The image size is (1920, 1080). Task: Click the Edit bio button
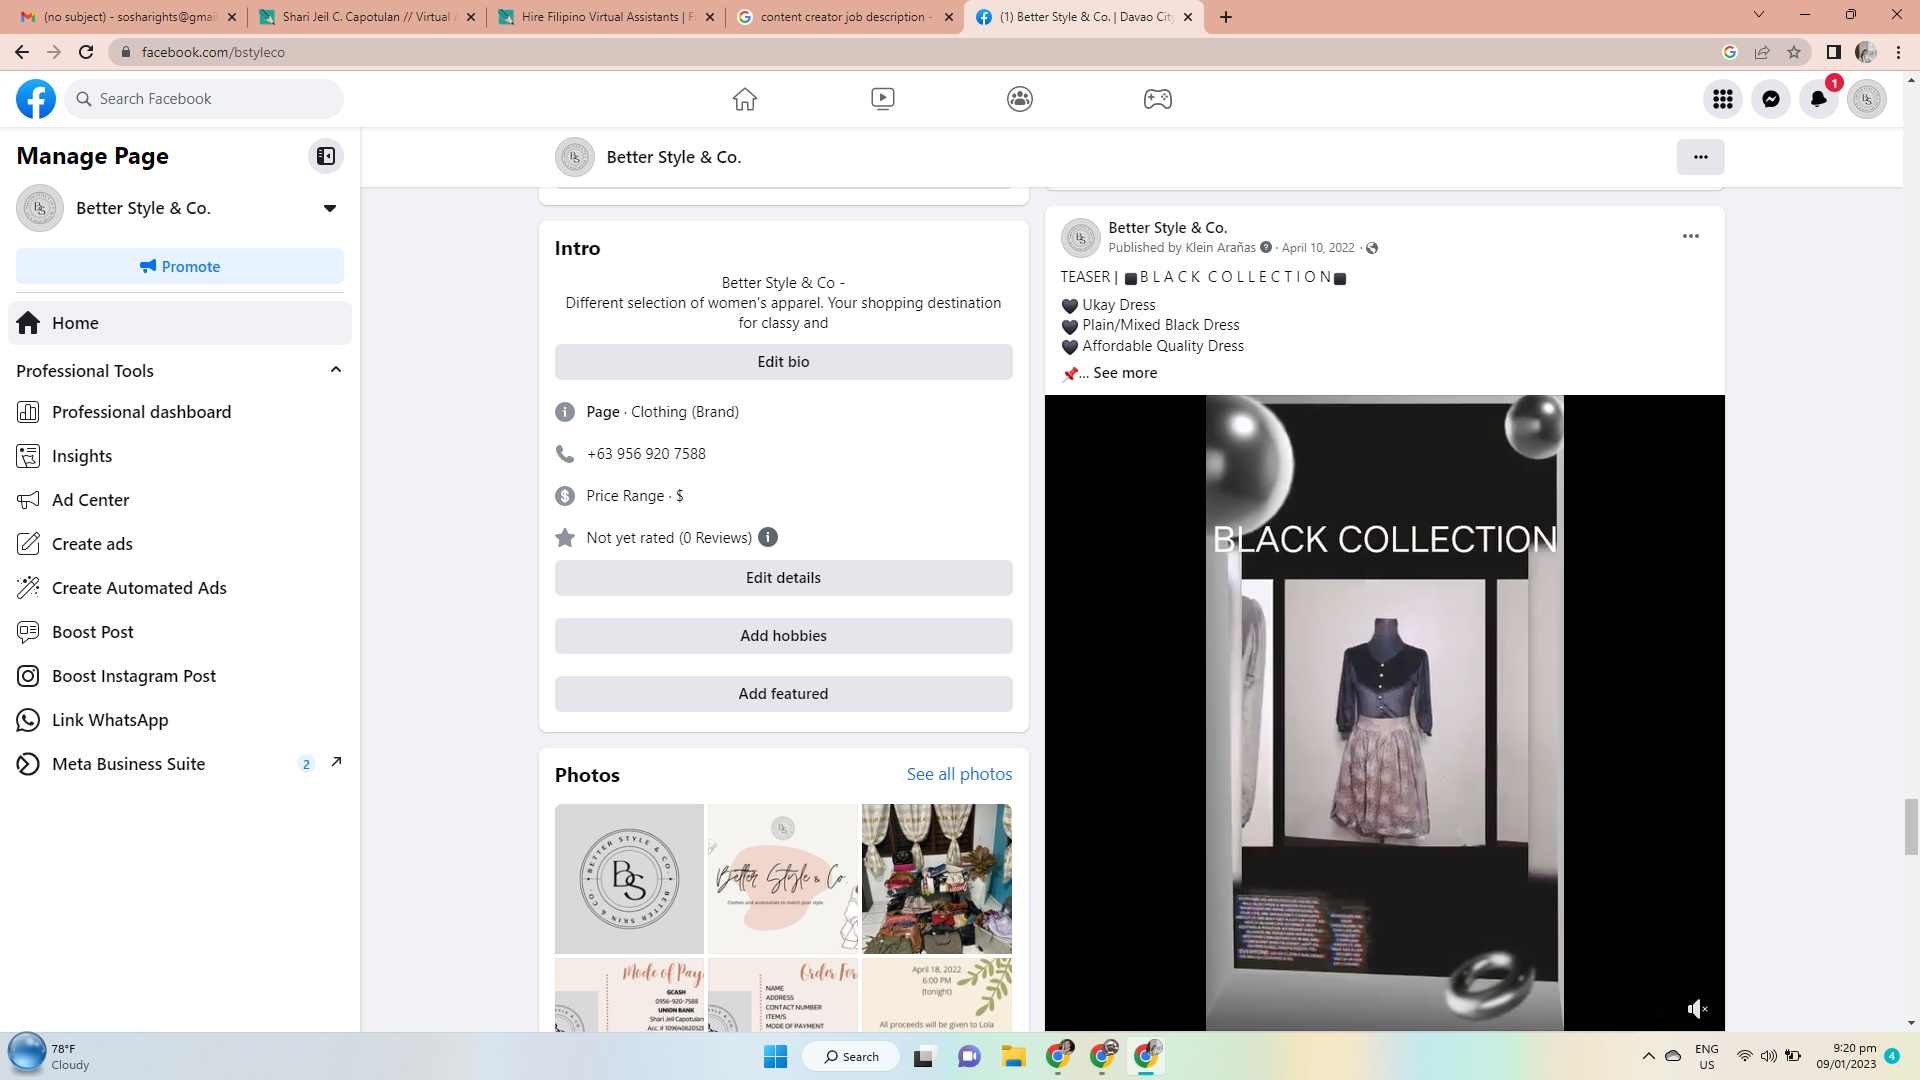pos(783,362)
